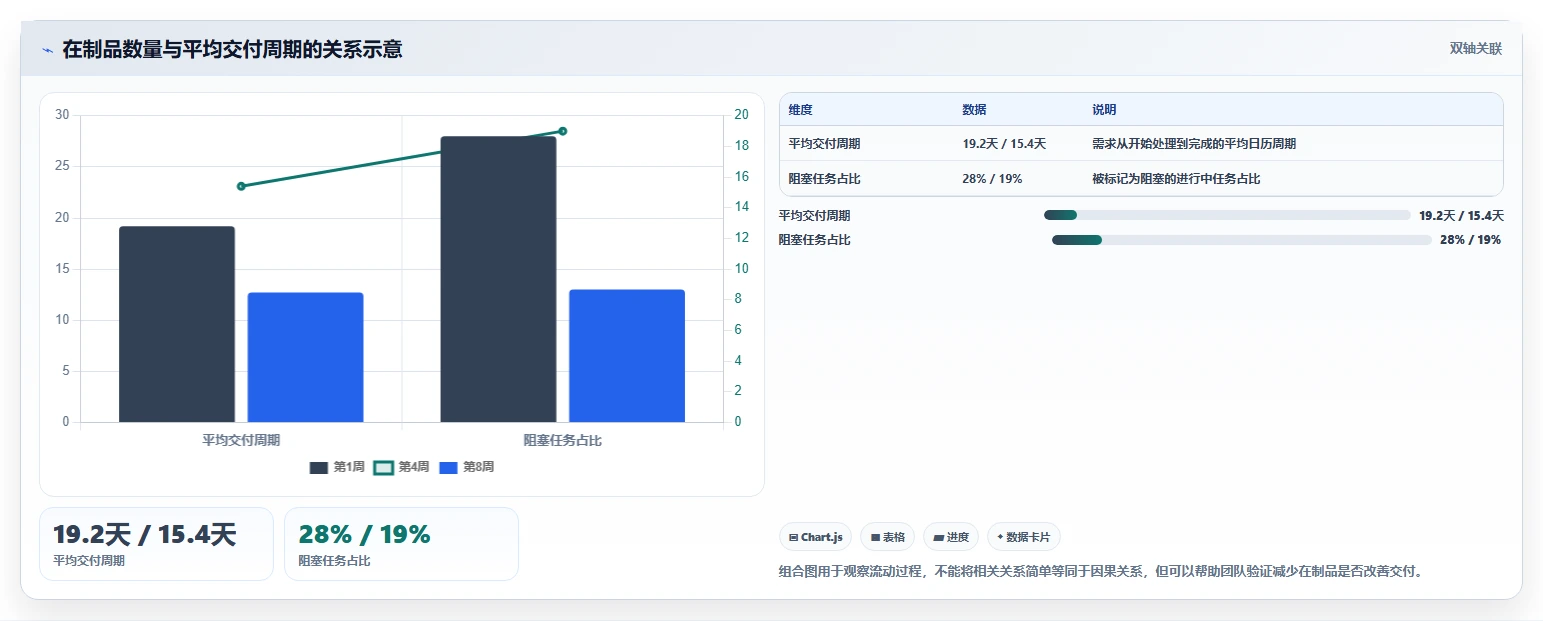Click the 19.2天 / 15.4天 table cell
This screenshot has width=1543, height=621.
(1004, 144)
